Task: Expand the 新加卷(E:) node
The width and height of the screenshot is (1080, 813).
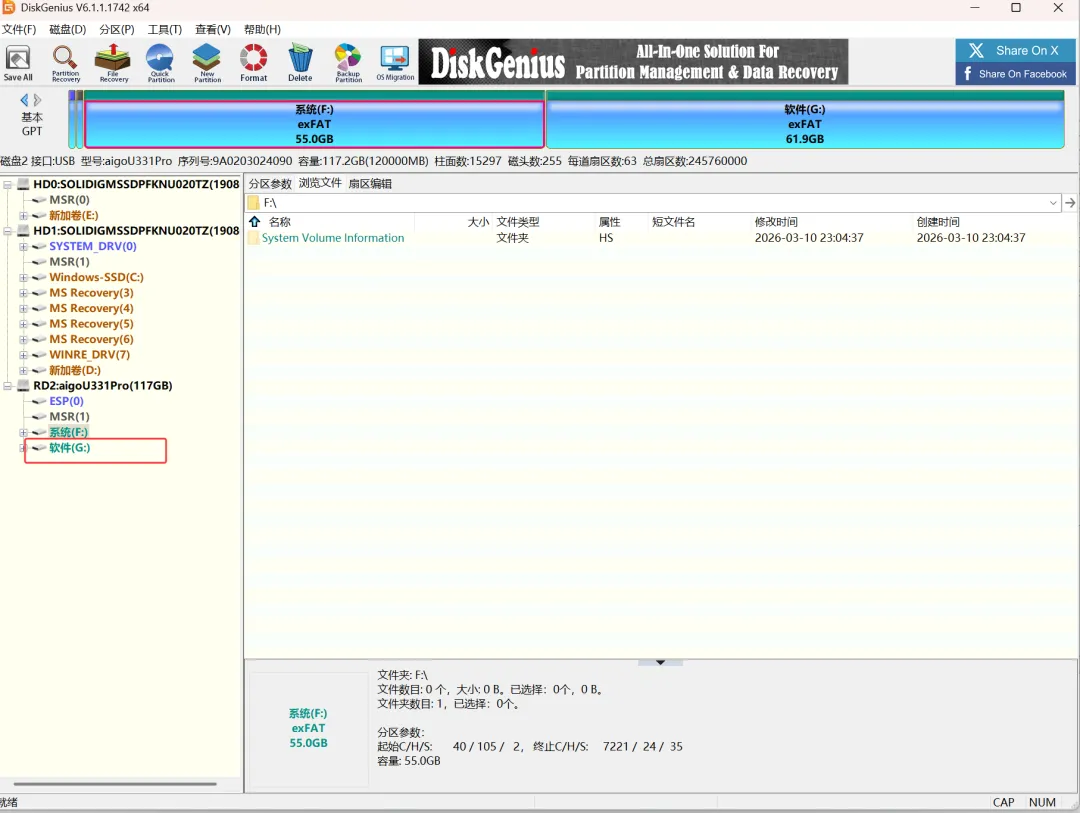Action: click(23, 216)
